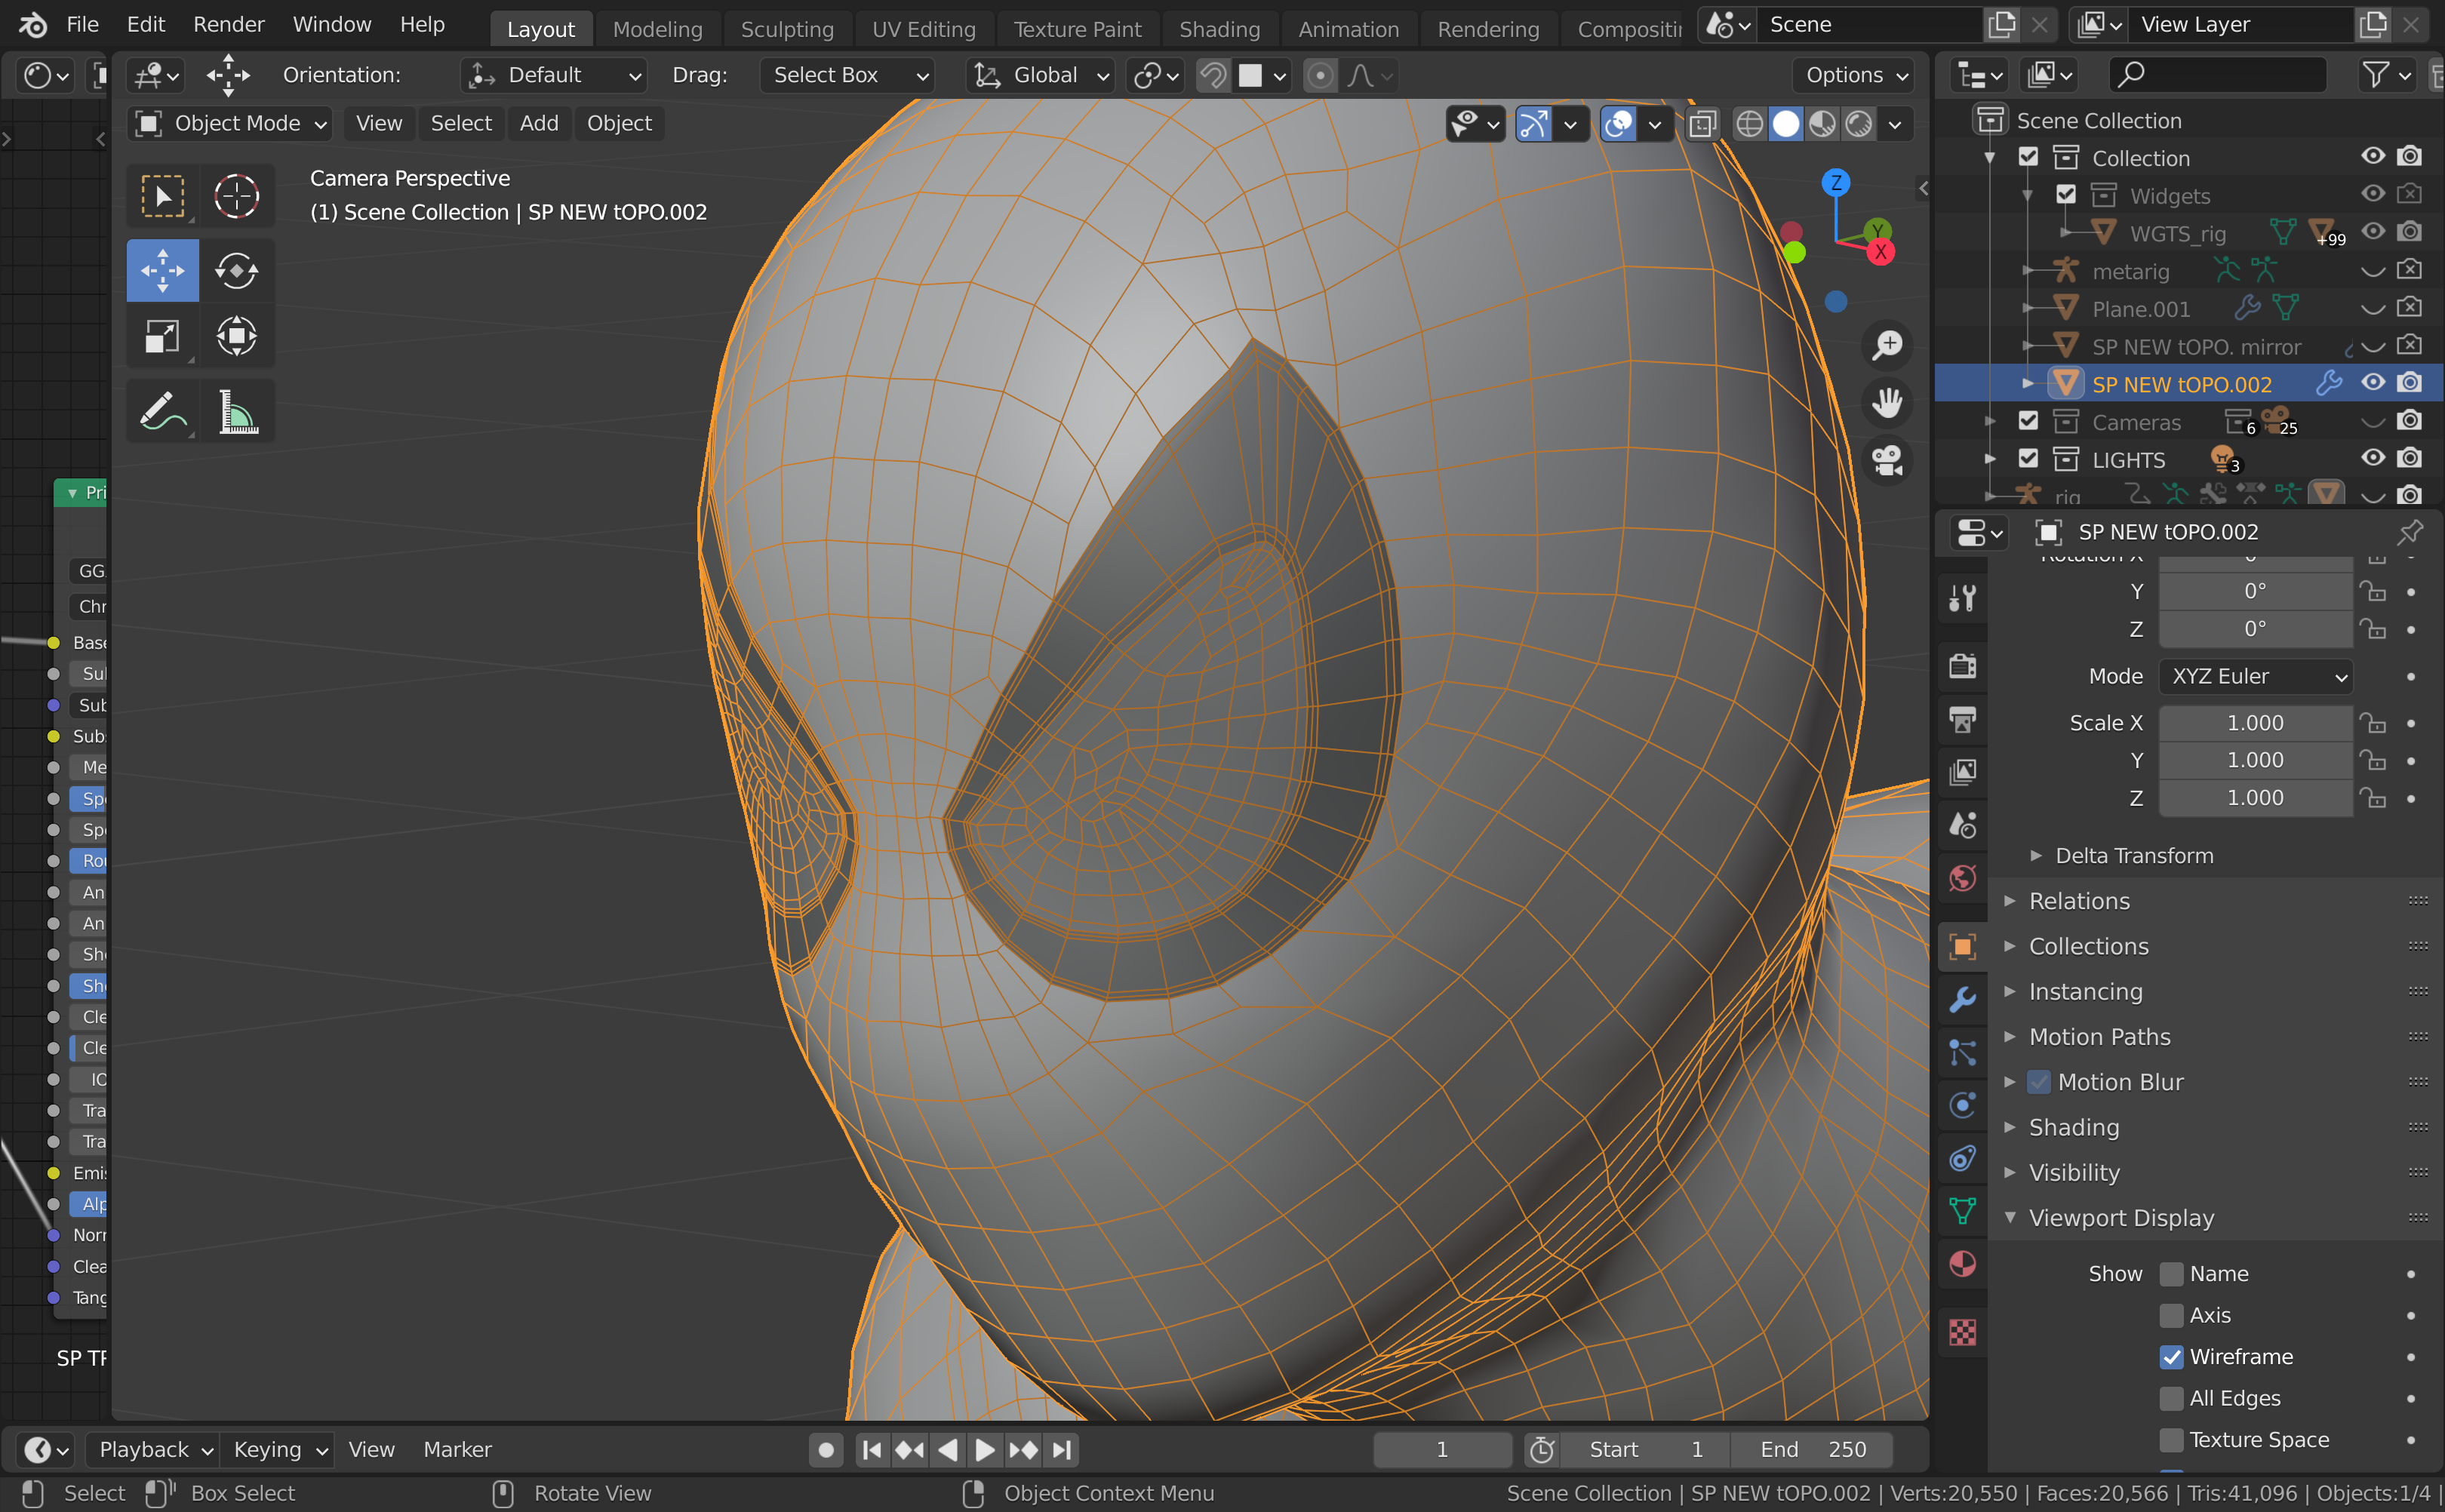Image resolution: width=2445 pixels, height=1512 pixels.
Task: Open the Object Mode dropdown
Action: click(x=231, y=123)
